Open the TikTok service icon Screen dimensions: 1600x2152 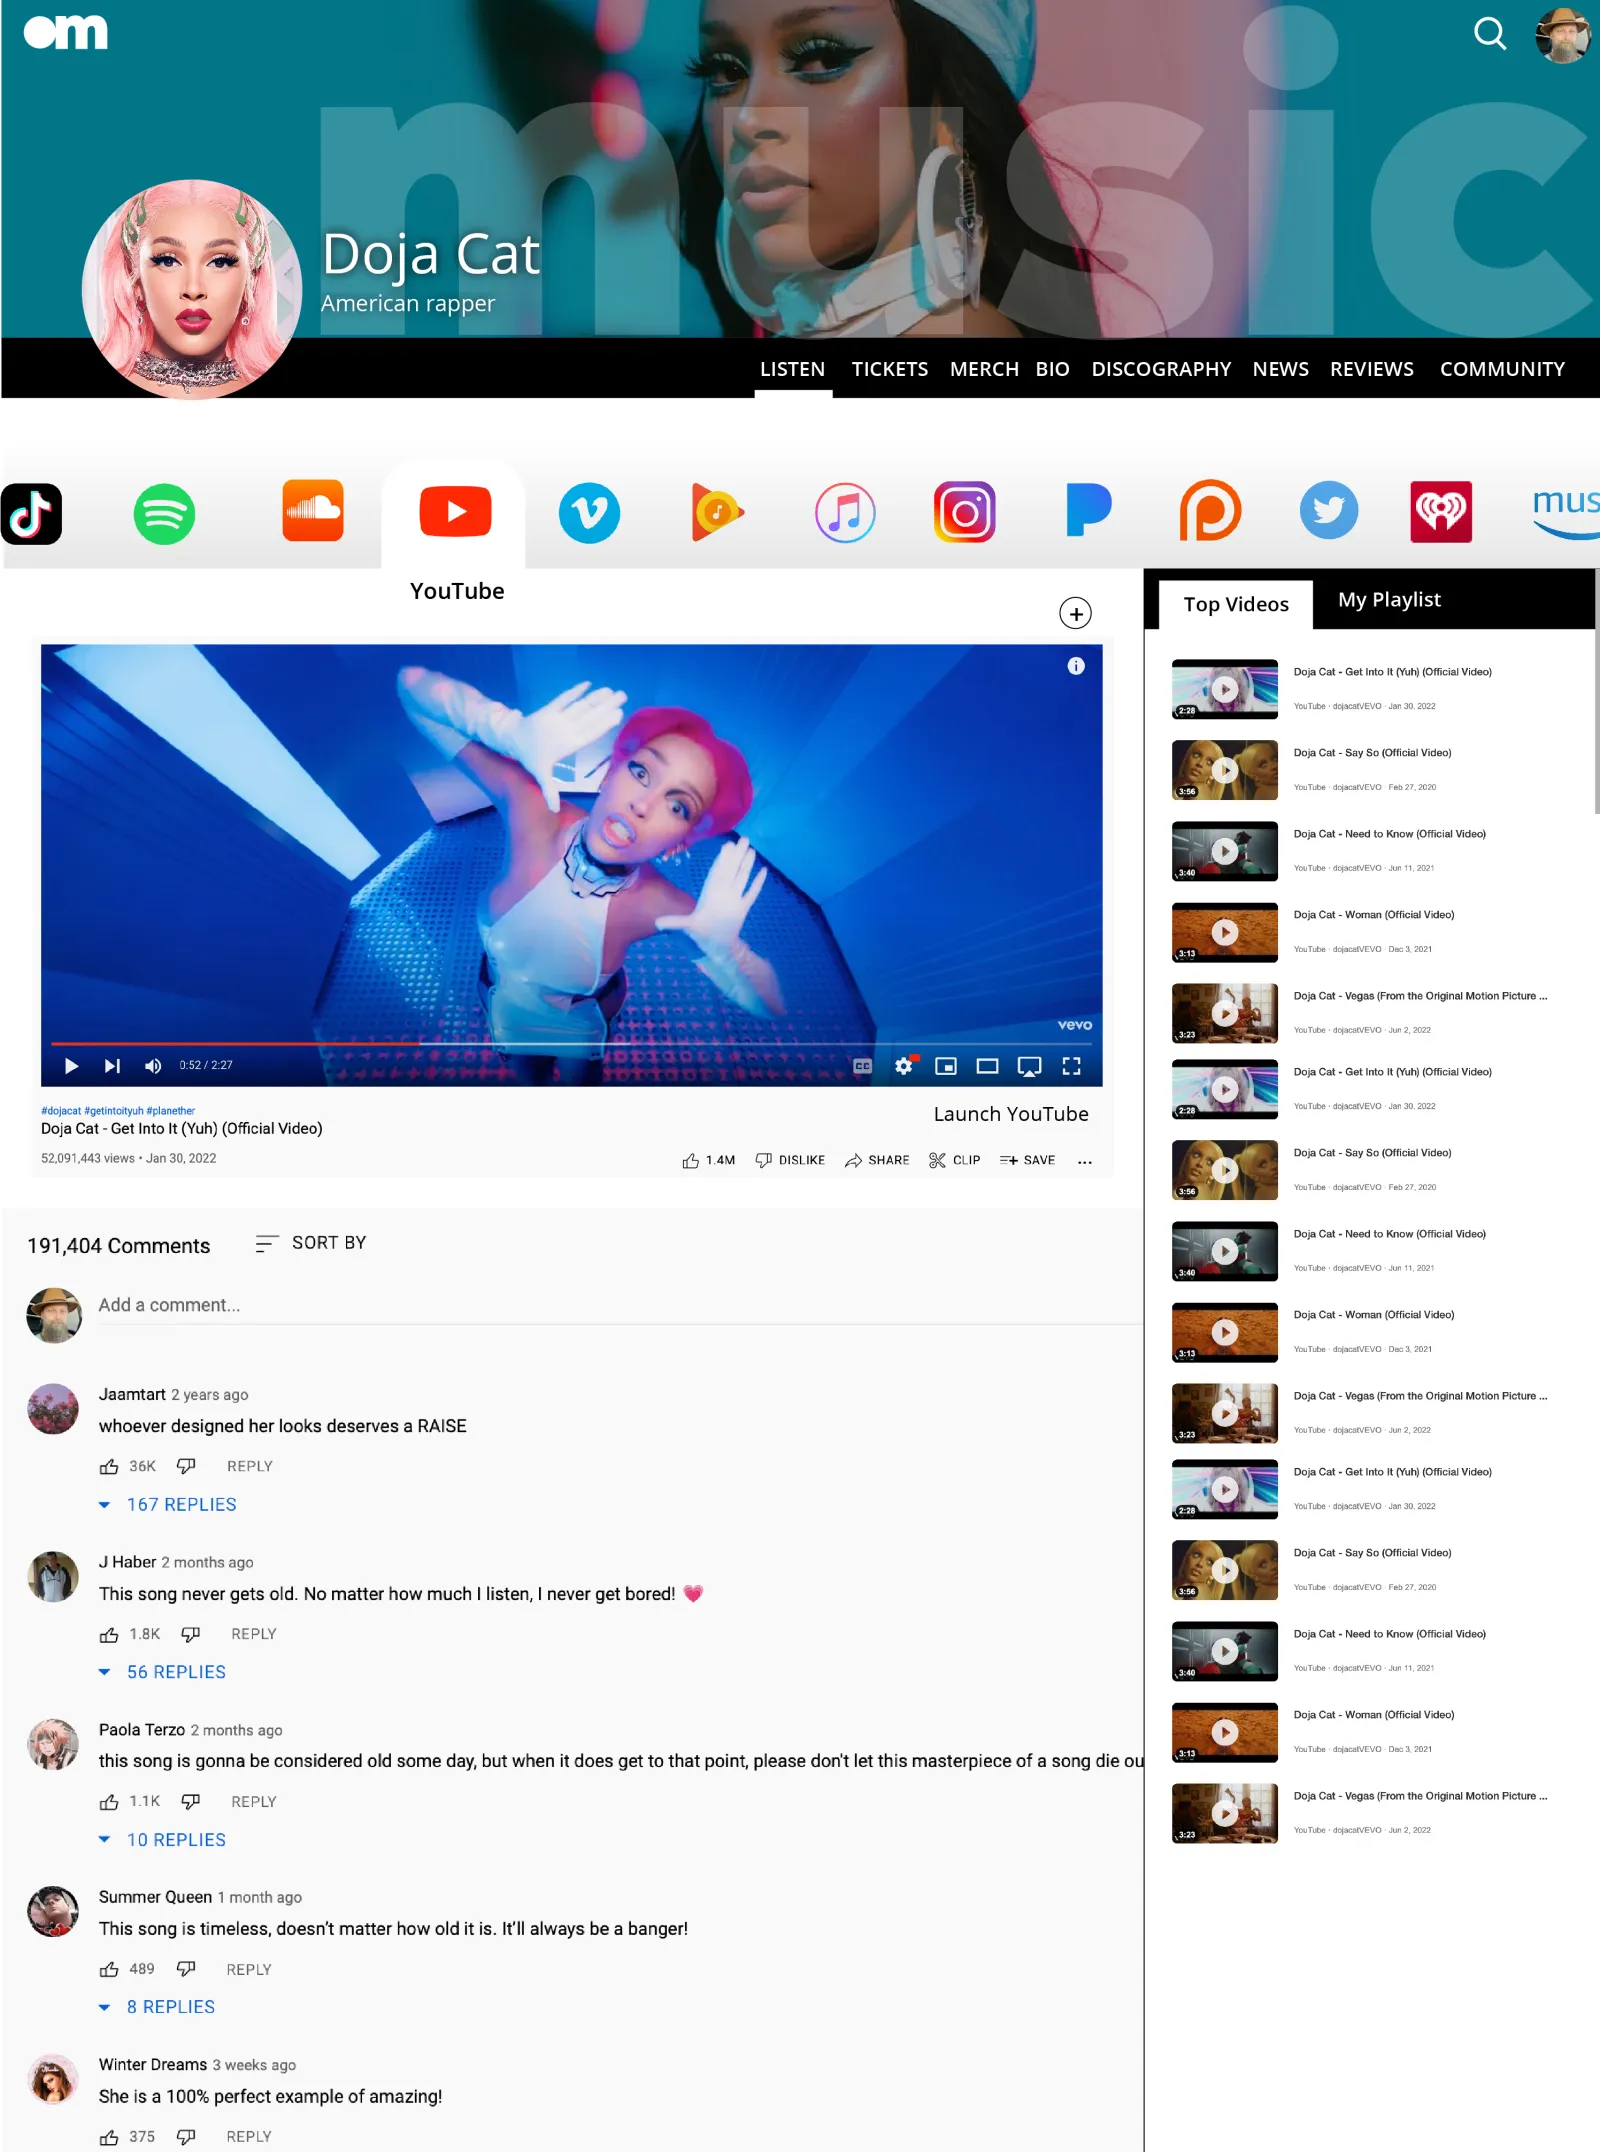tap(31, 514)
